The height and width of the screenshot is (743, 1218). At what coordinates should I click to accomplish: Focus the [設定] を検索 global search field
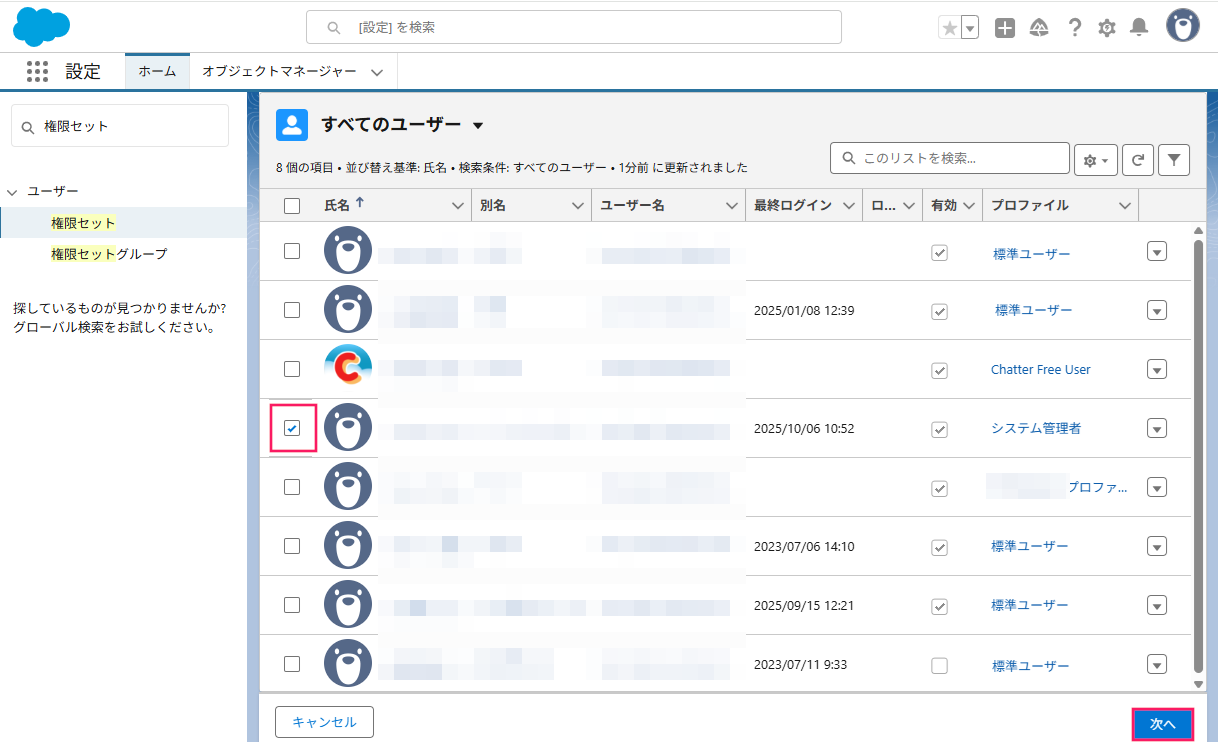pyautogui.click(x=573, y=27)
